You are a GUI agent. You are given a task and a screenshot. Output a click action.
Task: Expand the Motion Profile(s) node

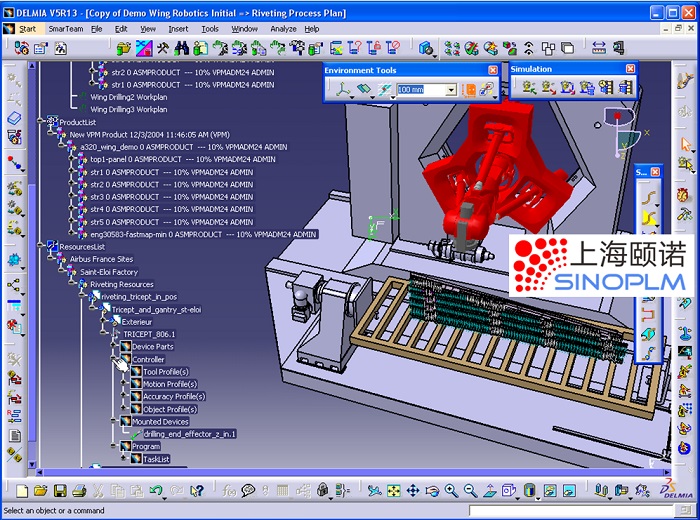point(125,384)
